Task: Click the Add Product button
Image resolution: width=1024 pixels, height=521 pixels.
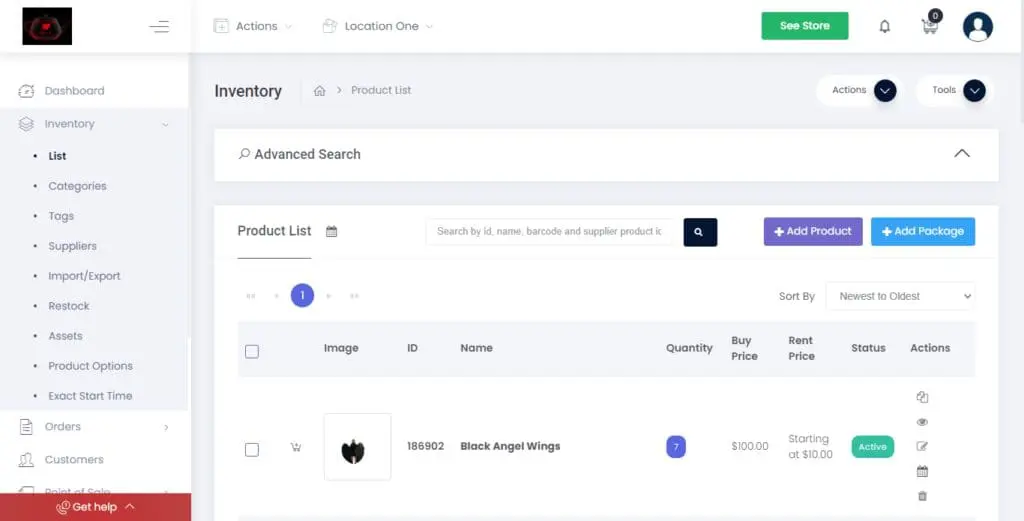Action: tap(813, 232)
